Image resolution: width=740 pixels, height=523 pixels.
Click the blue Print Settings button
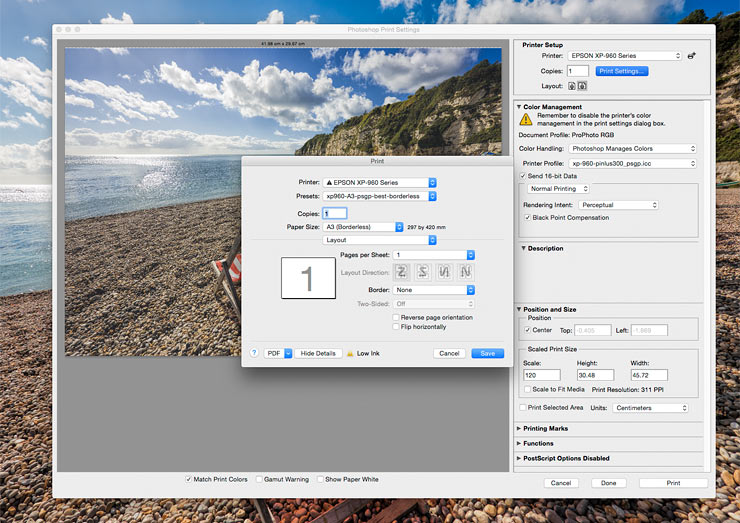[622, 71]
